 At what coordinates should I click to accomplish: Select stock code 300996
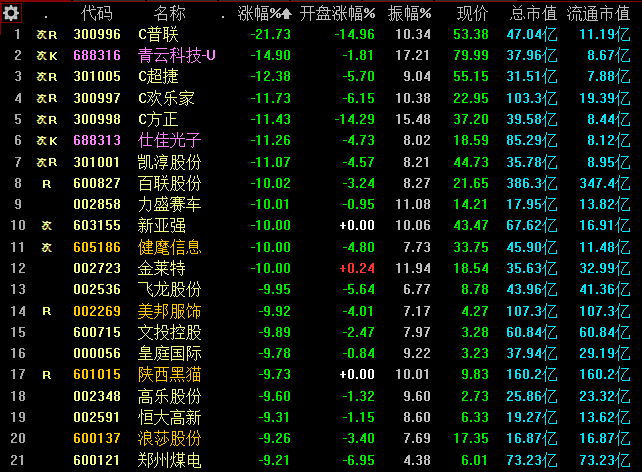97,34
